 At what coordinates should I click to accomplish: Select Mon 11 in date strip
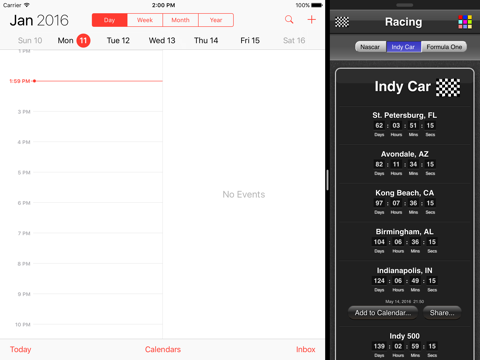pyautogui.click(x=74, y=41)
